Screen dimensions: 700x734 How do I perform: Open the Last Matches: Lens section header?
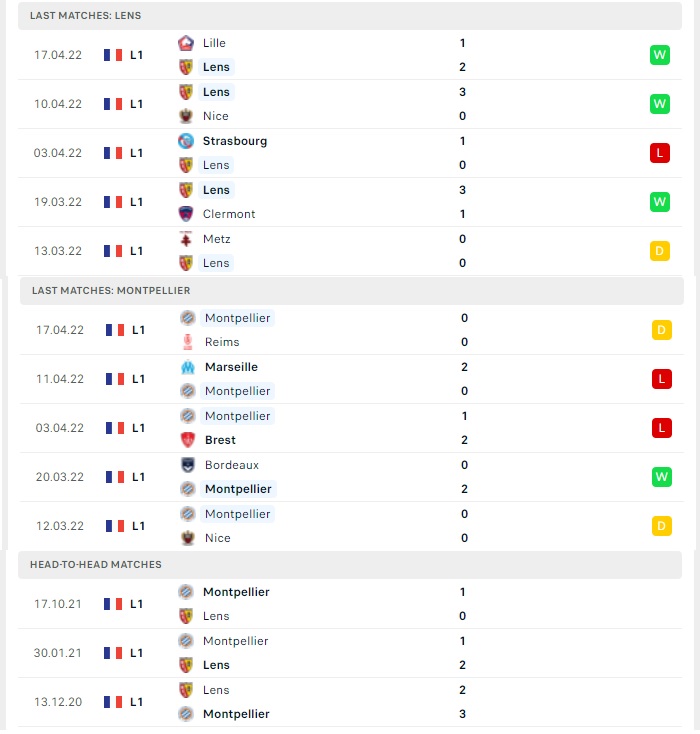(350, 16)
